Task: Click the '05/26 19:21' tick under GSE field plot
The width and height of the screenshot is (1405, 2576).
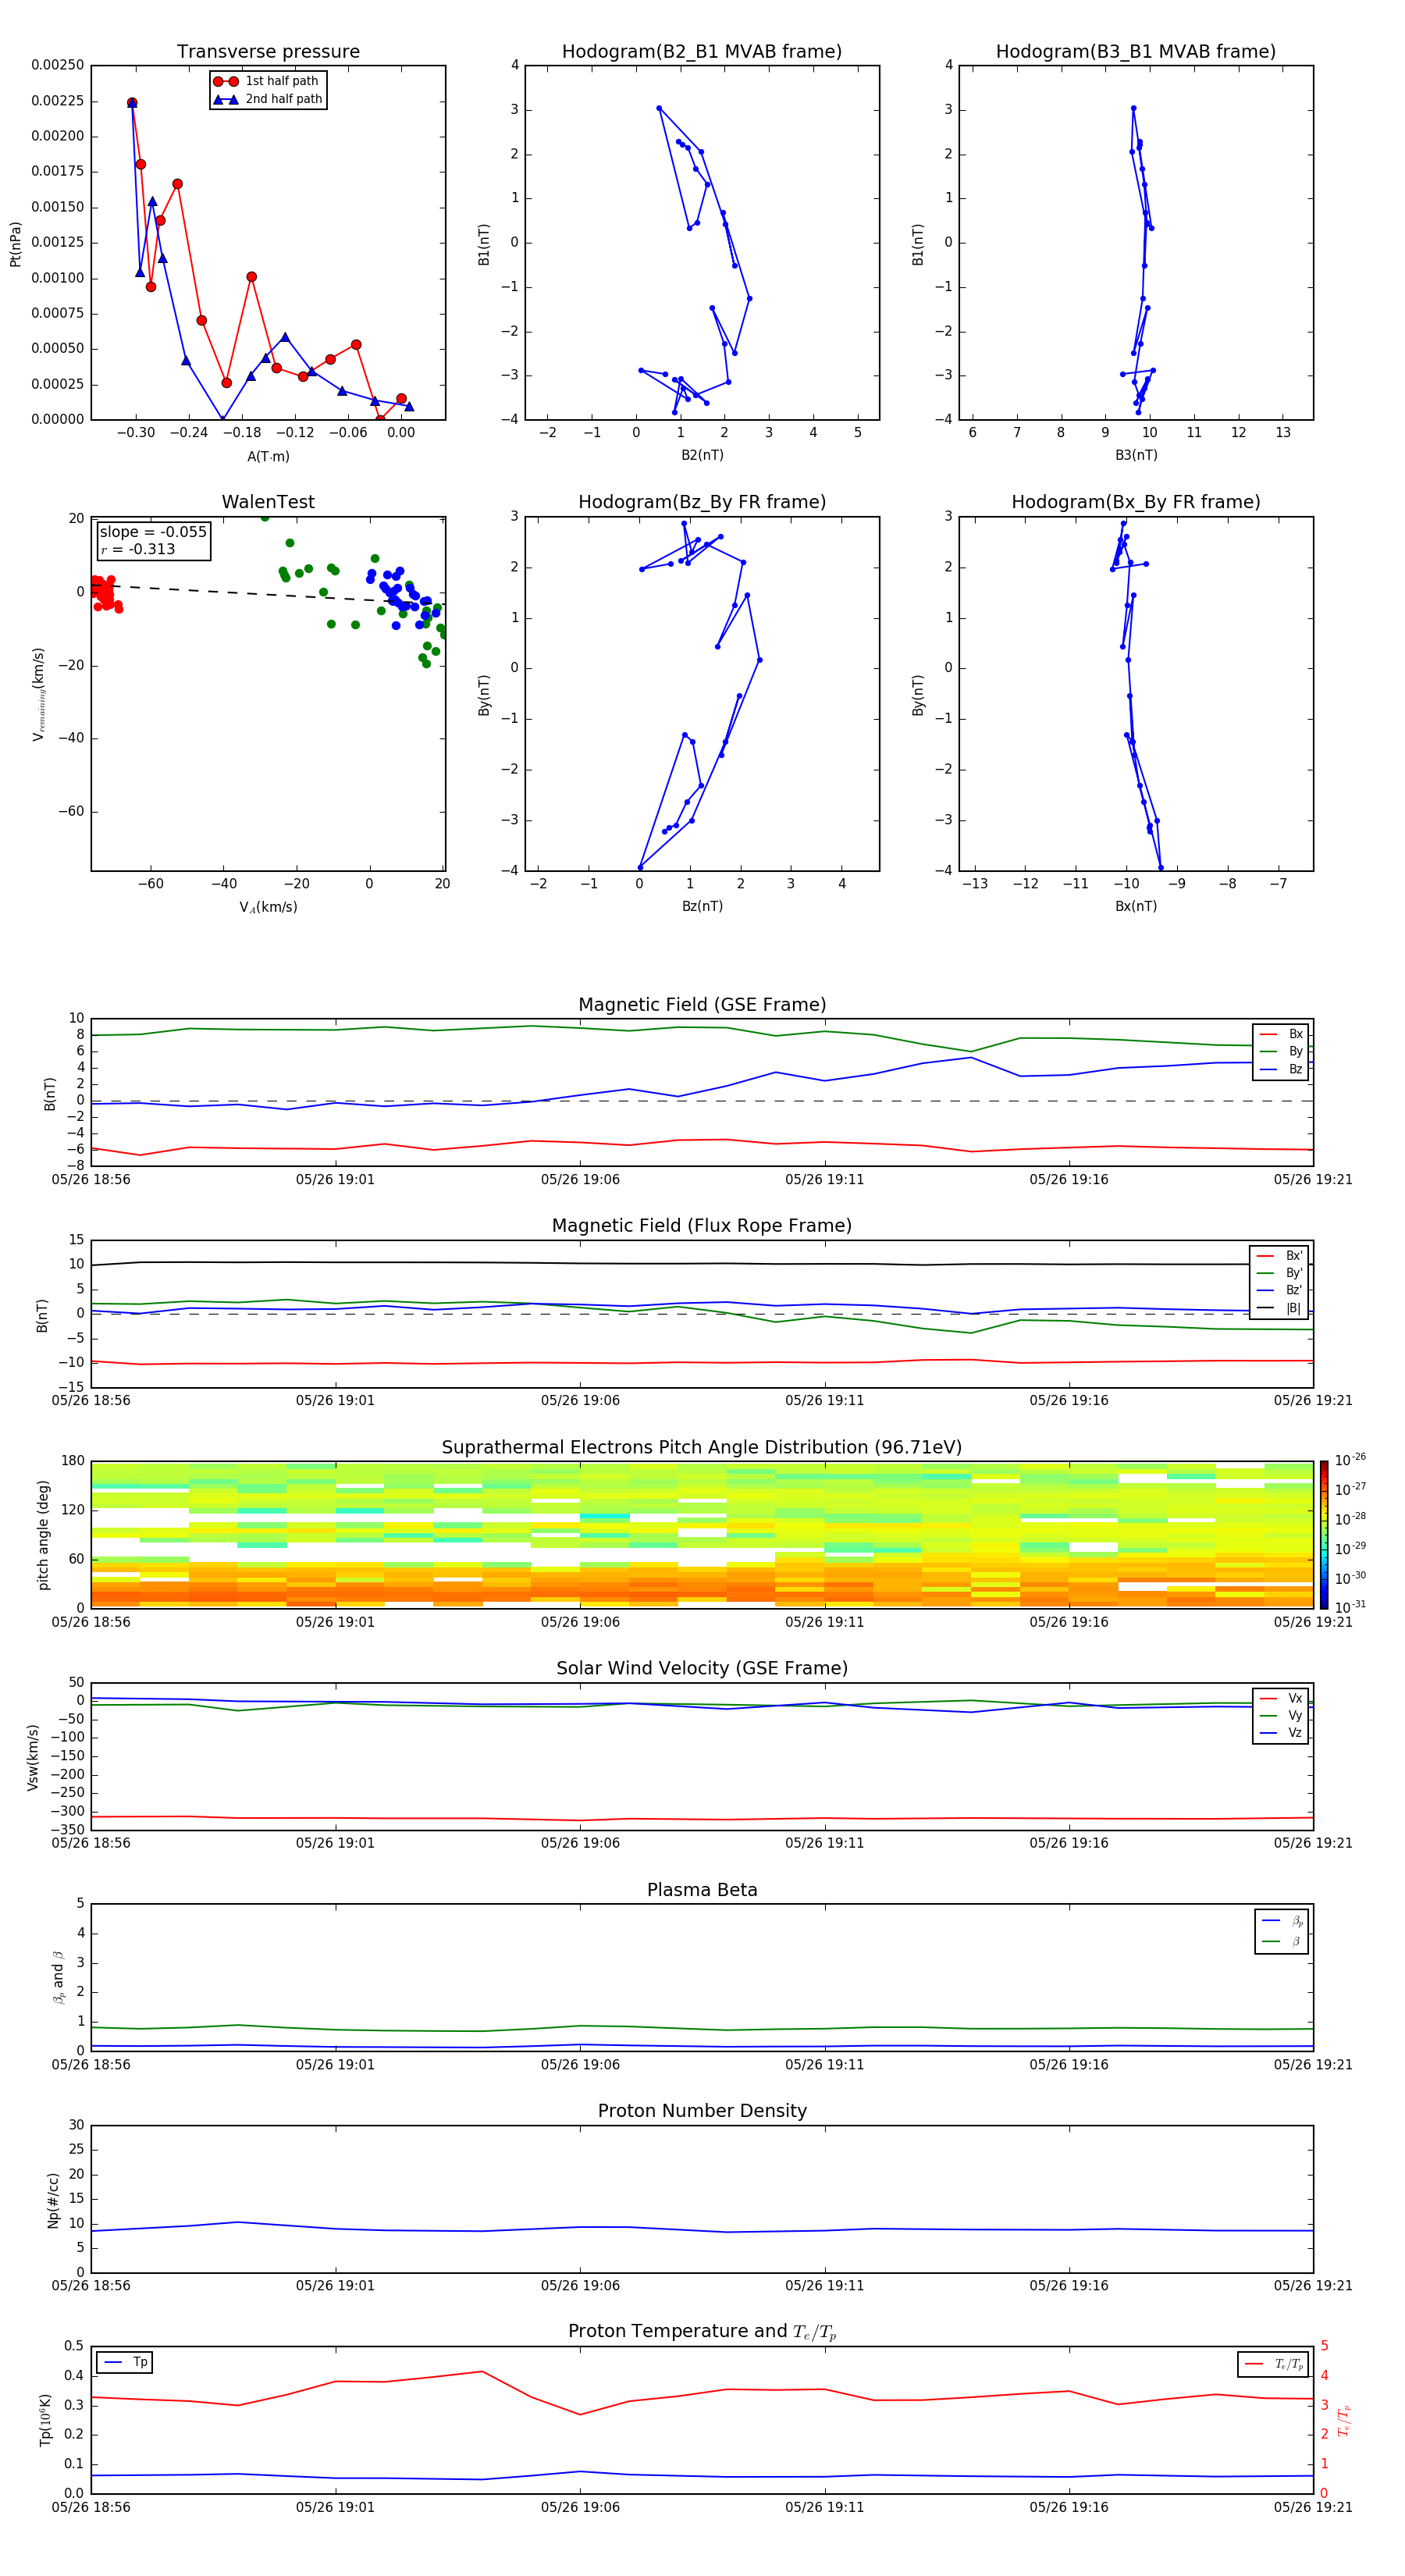Action: coord(1313,1180)
